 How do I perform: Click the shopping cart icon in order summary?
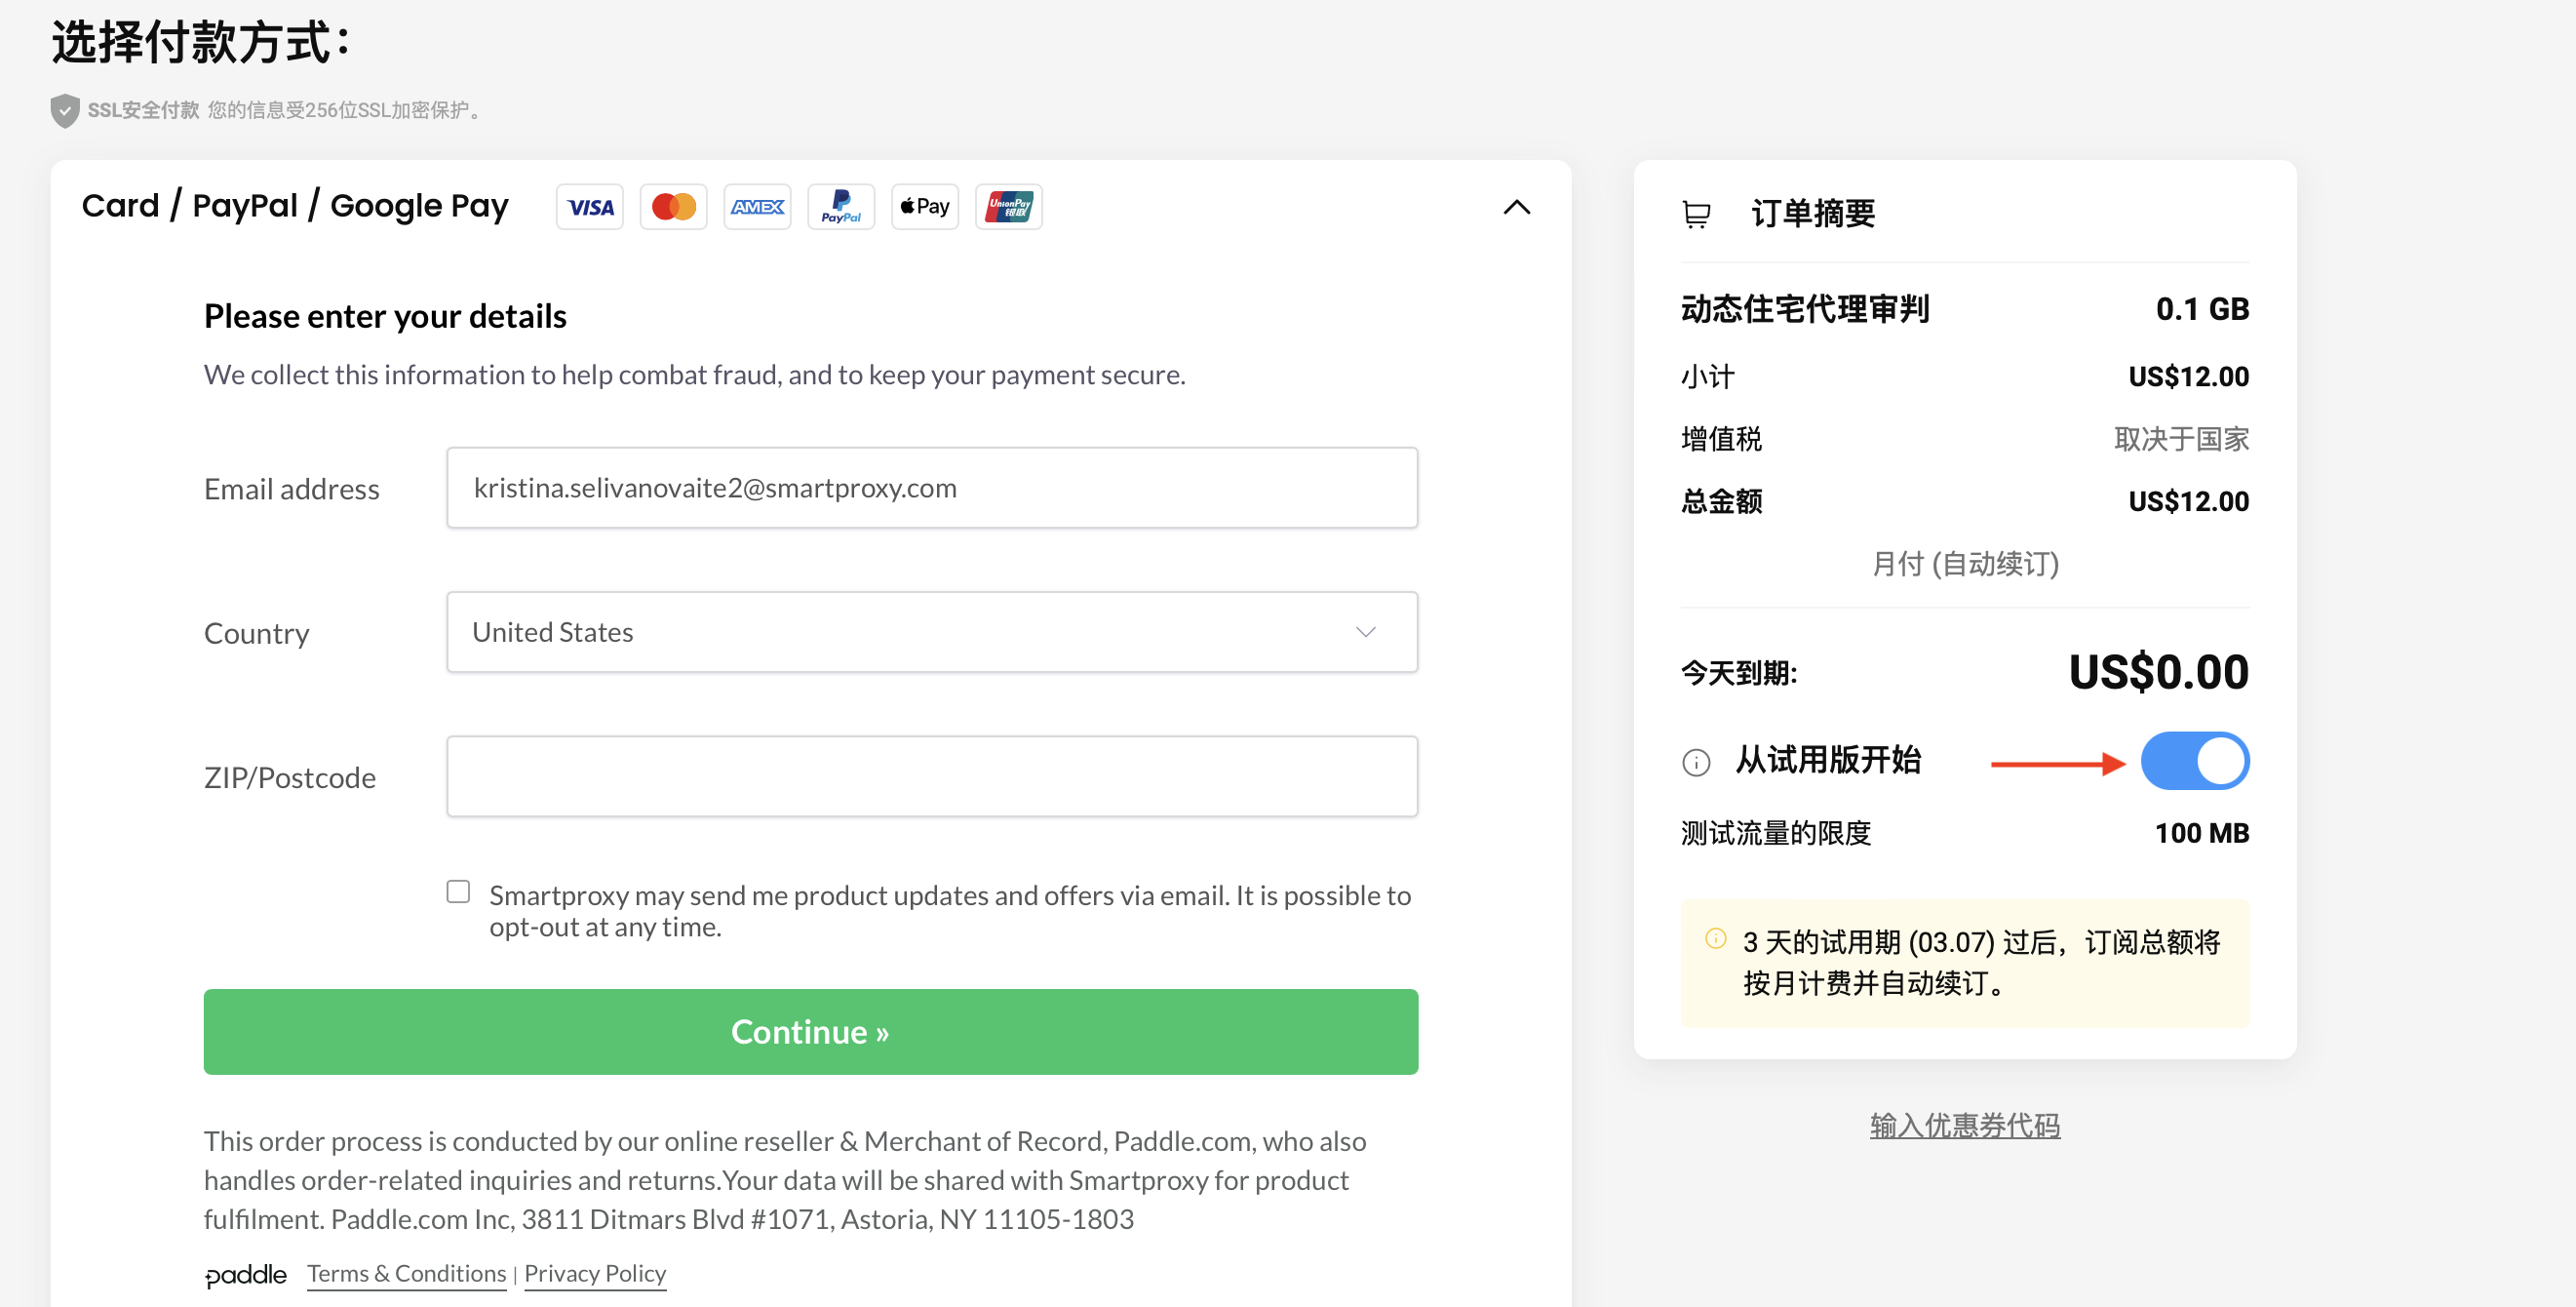point(1696,214)
